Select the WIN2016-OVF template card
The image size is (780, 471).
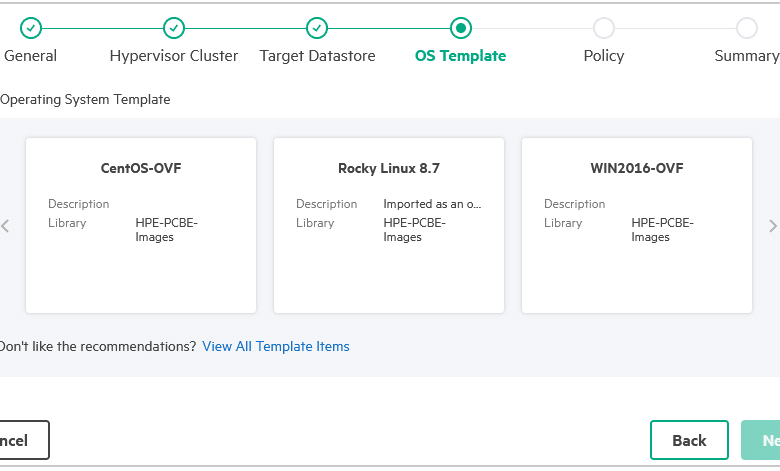[x=637, y=225]
